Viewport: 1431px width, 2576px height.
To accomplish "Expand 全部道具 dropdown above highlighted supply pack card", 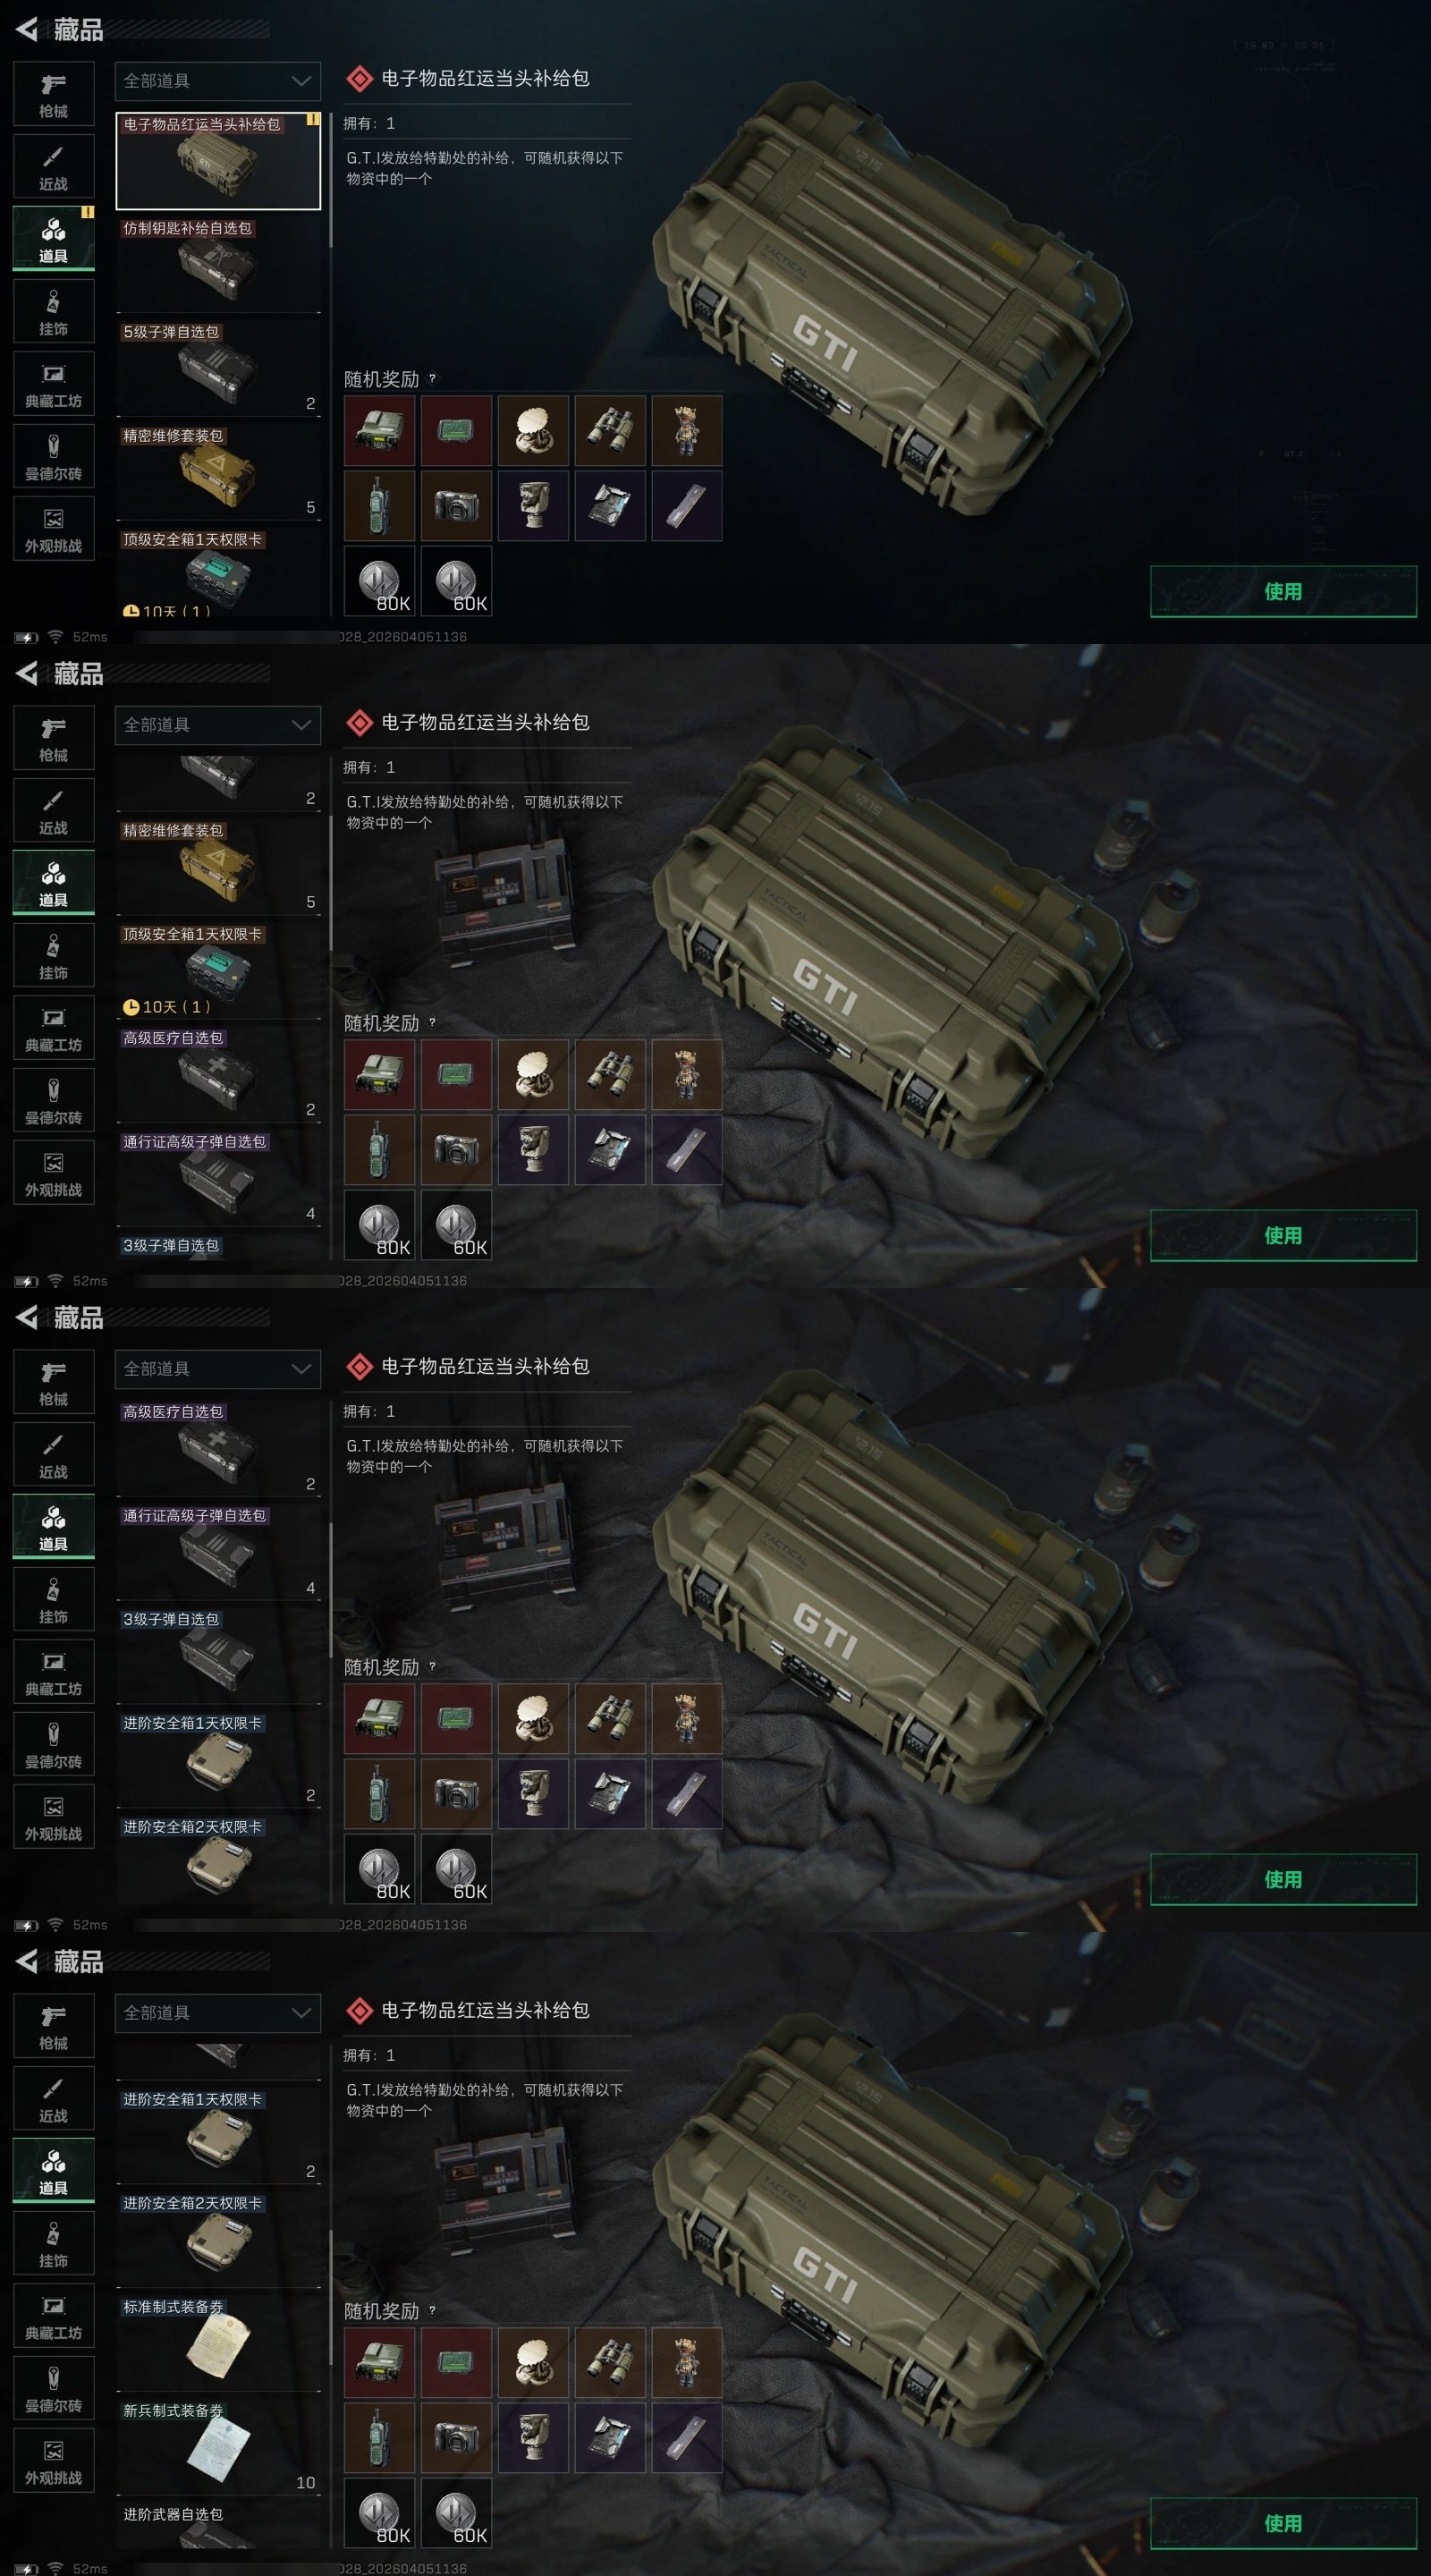I will [218, 81].
